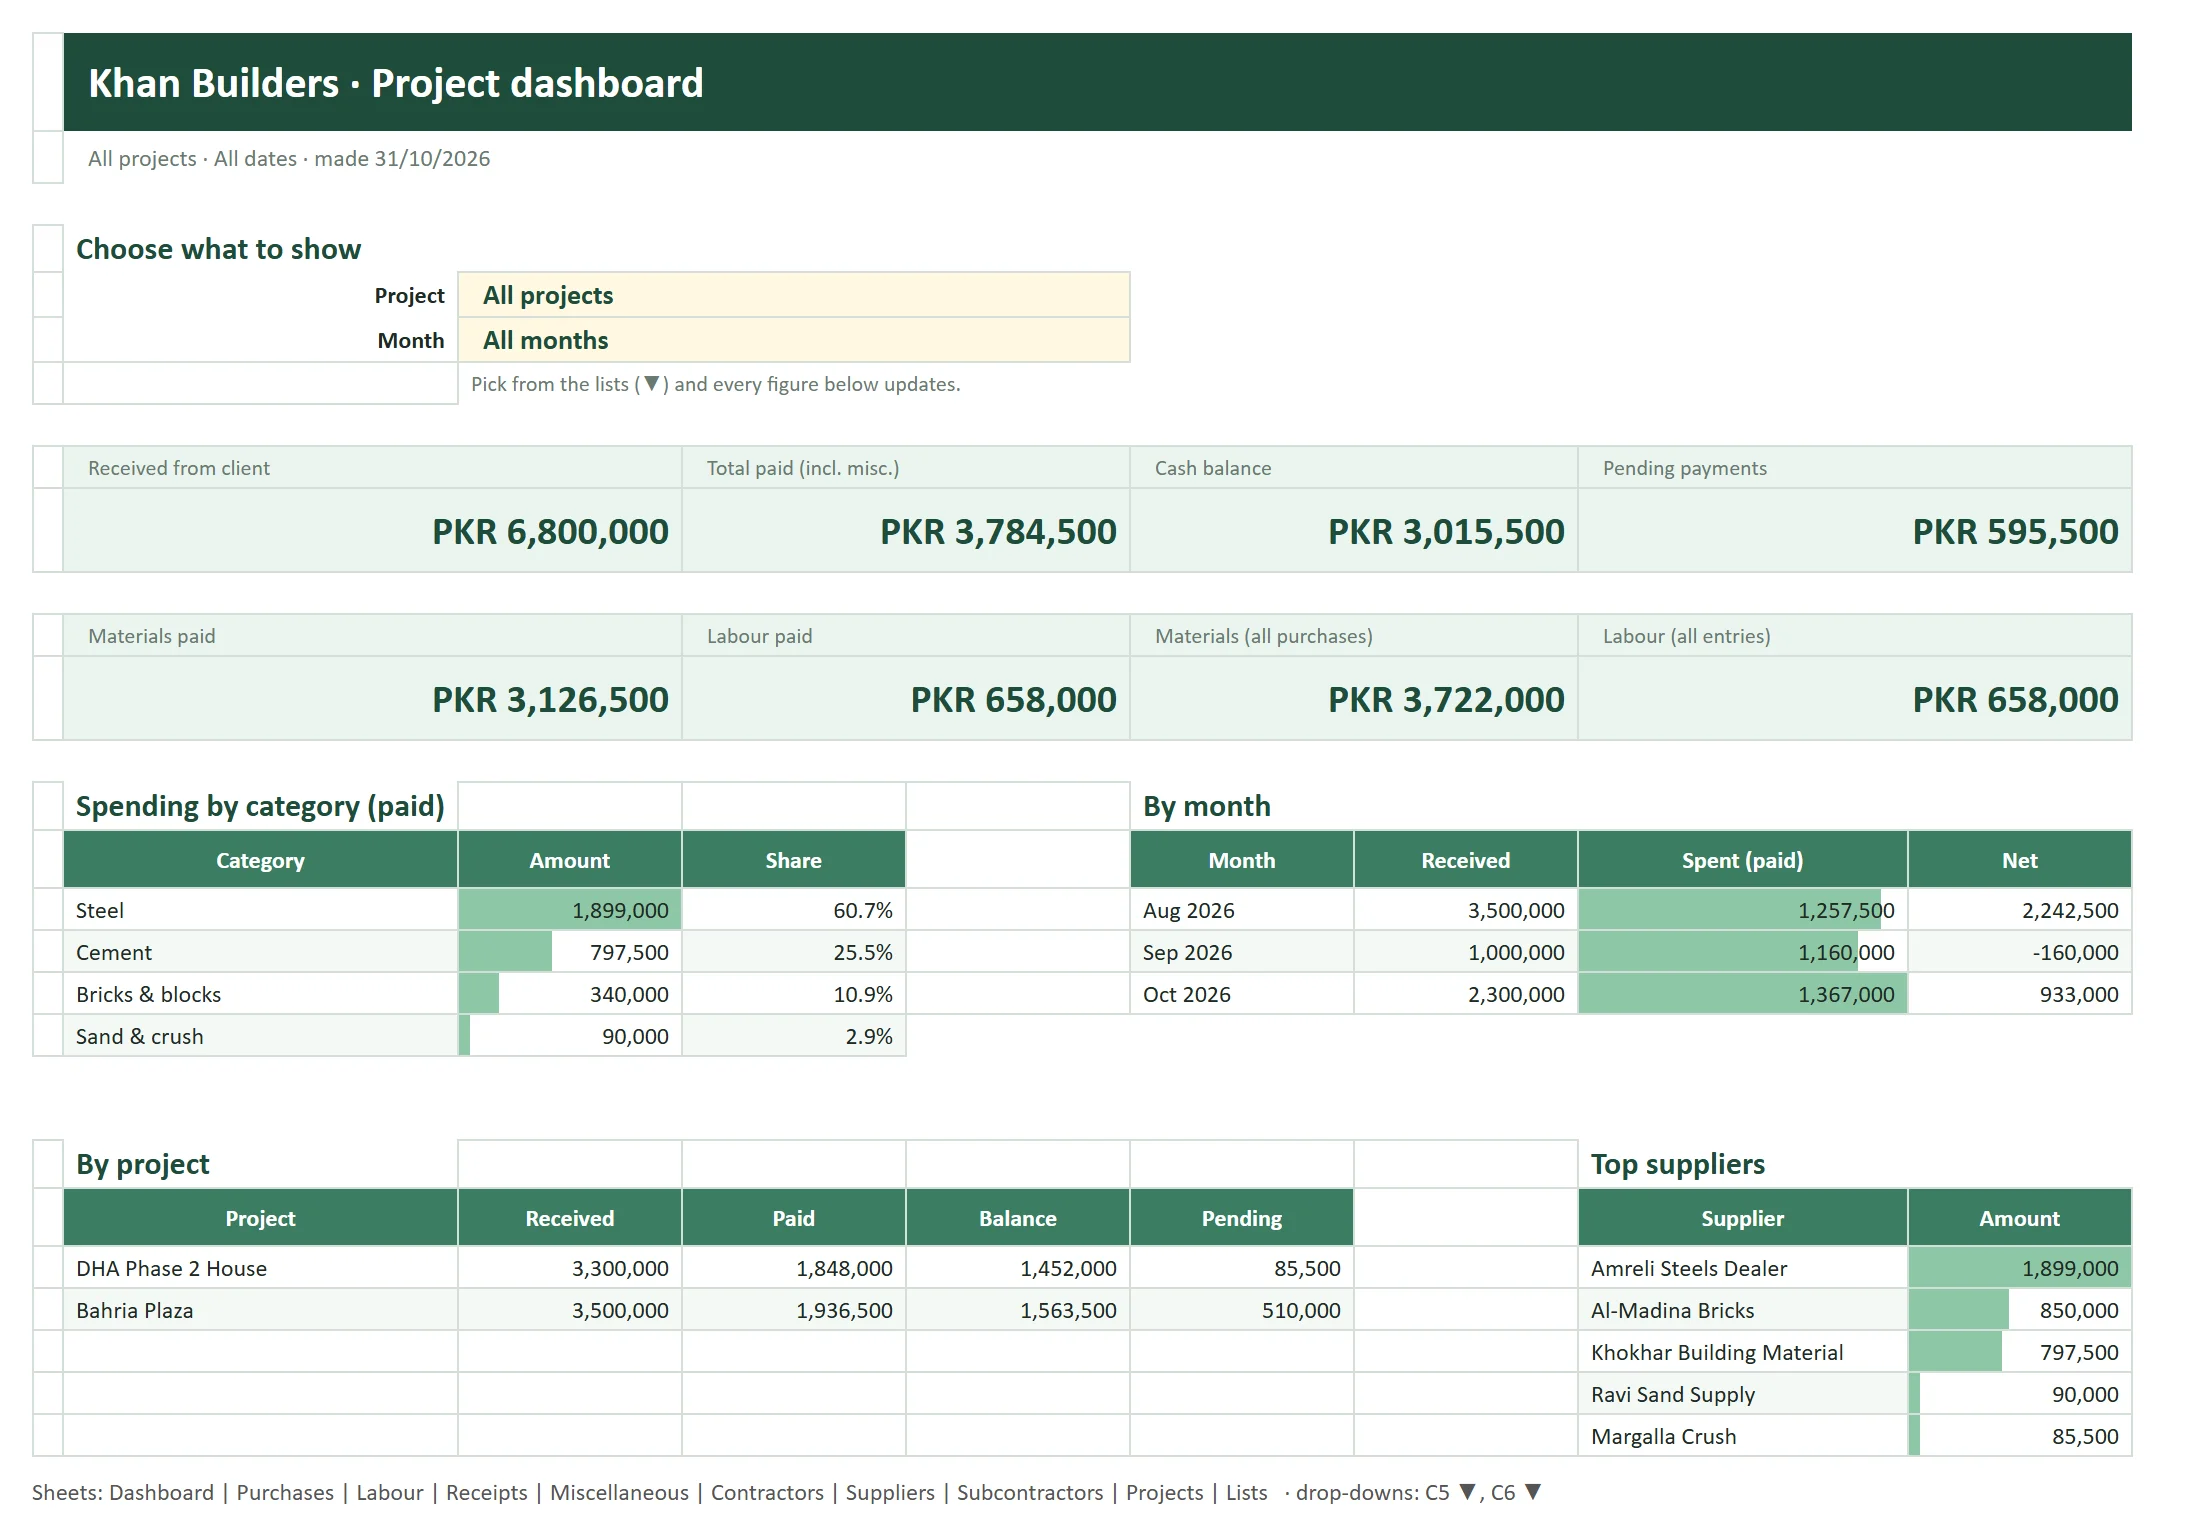Screen dimensions: 2200x1520
Task: Click the Top suppliers heading
Action: (x=1678, y=1164)
